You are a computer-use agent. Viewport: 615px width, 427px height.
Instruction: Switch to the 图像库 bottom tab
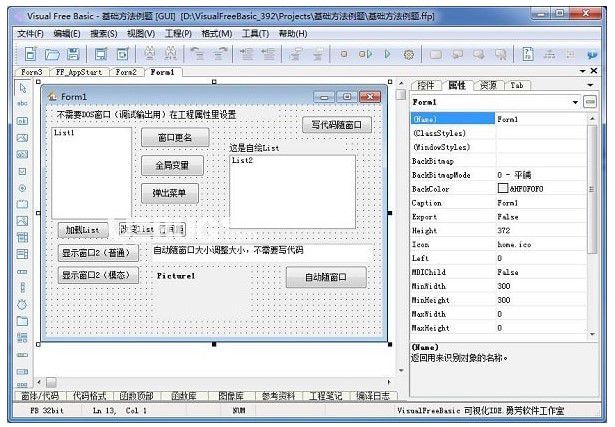pyautogui.click(x=231, y=396)
